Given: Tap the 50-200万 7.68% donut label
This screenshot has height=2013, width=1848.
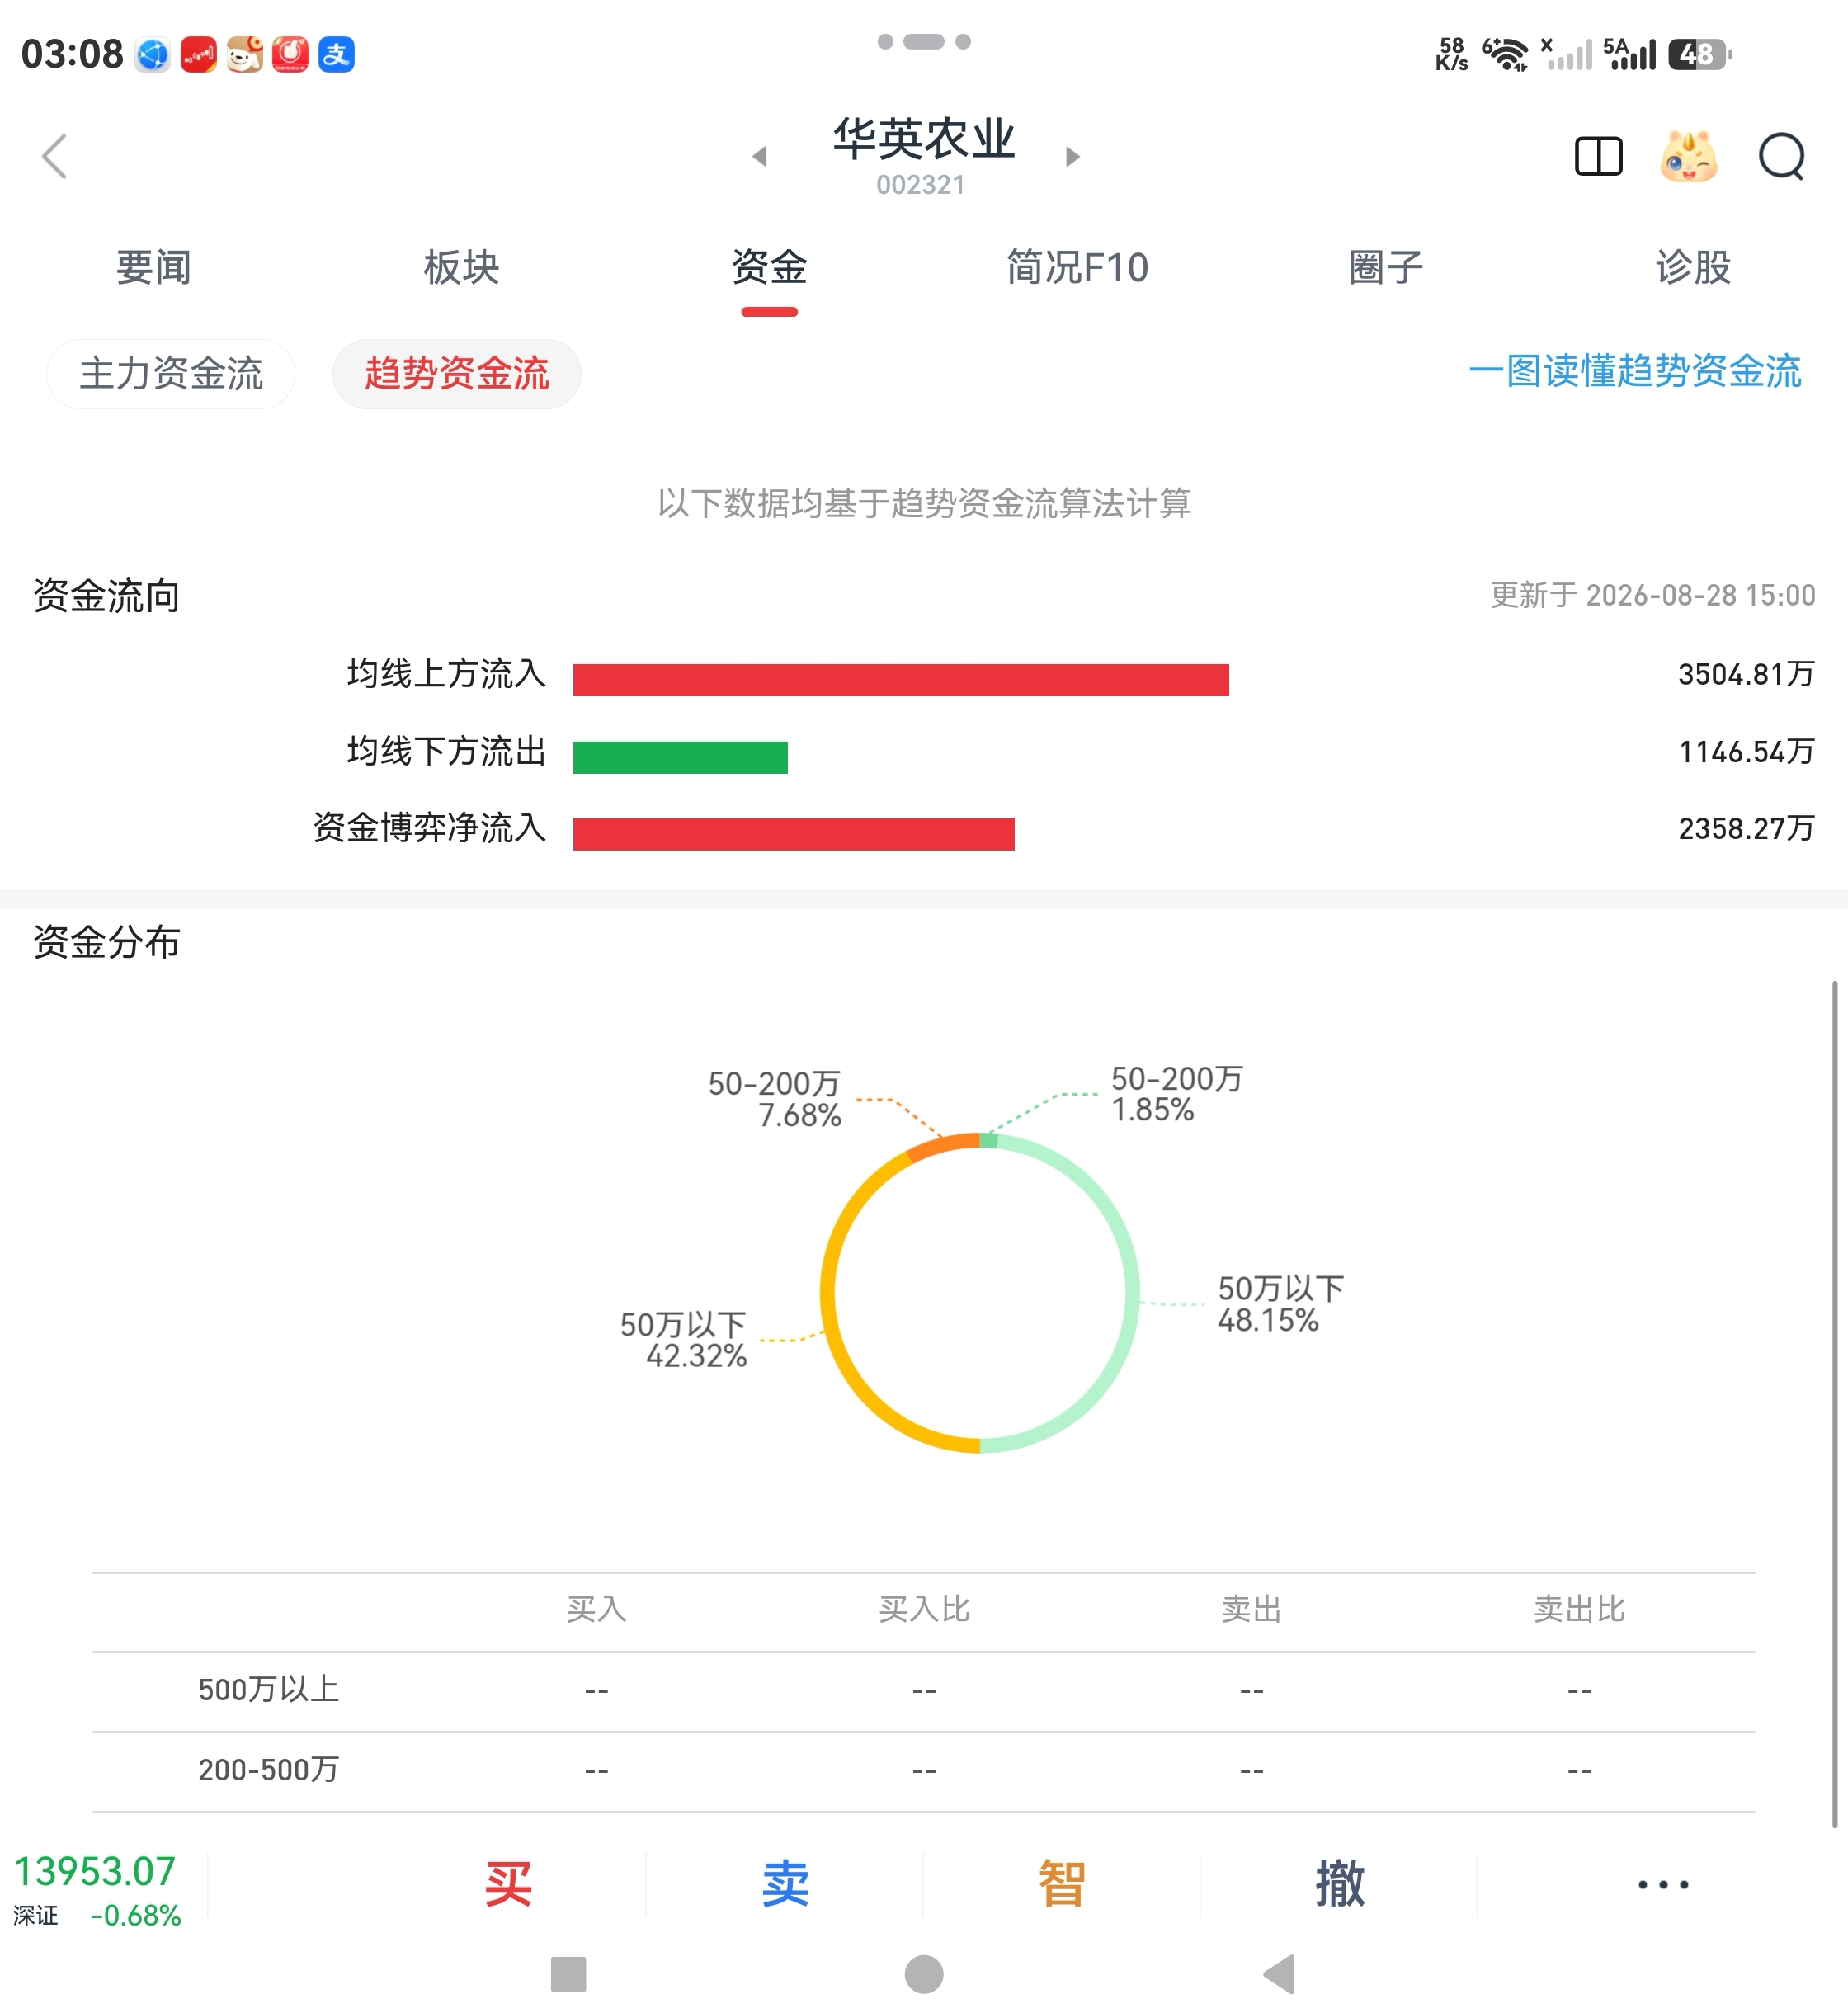Looking at the screenshot, I should 774,1099.
